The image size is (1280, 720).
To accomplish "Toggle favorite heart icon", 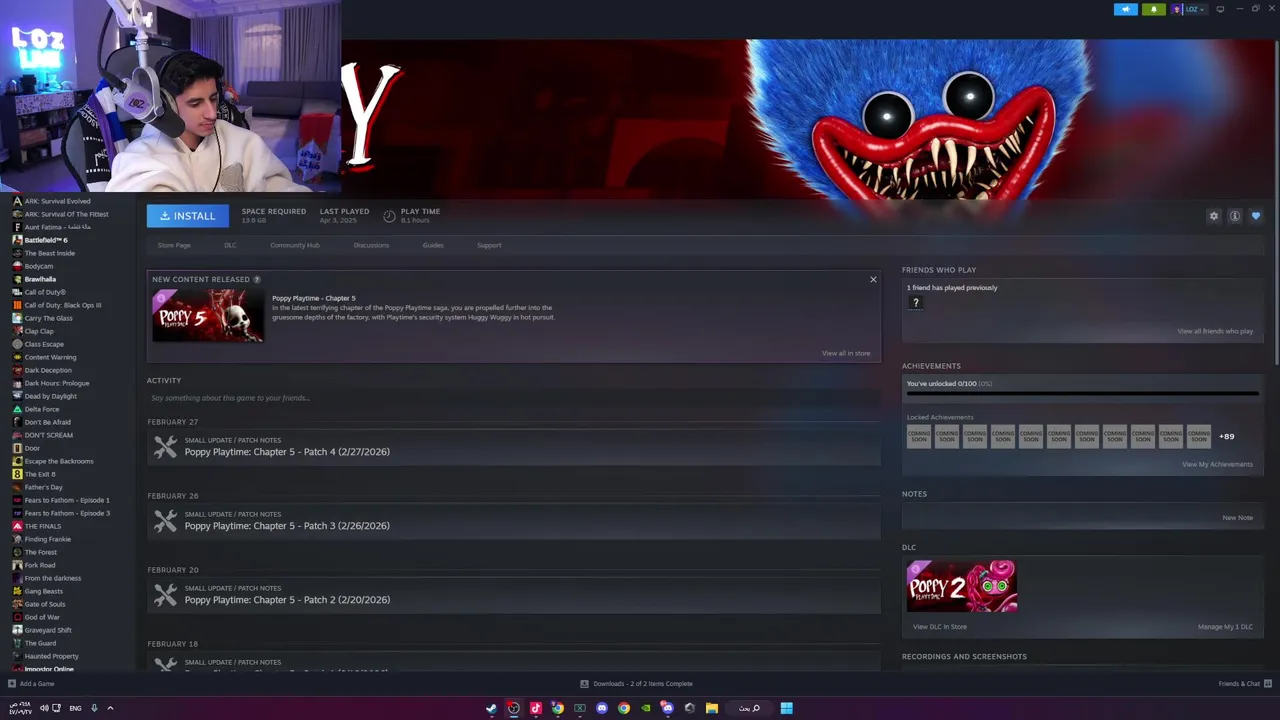I will click(1256, 216).
